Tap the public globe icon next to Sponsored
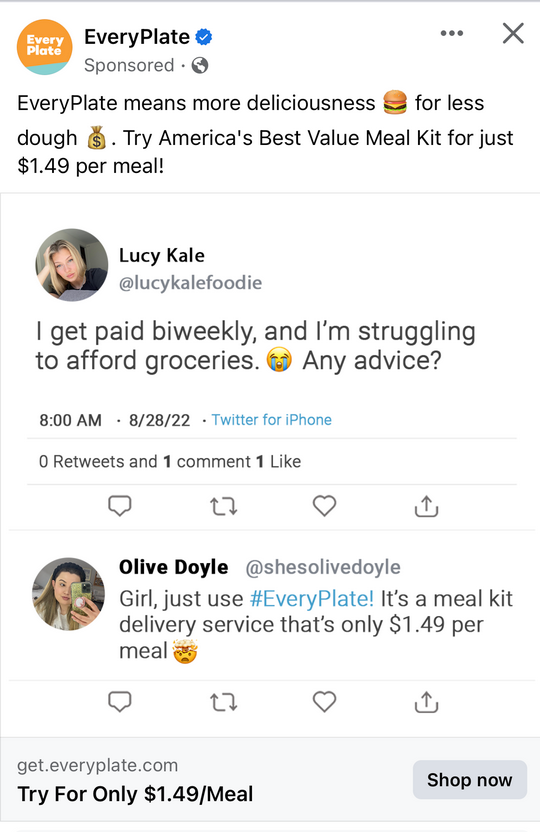 200,65
